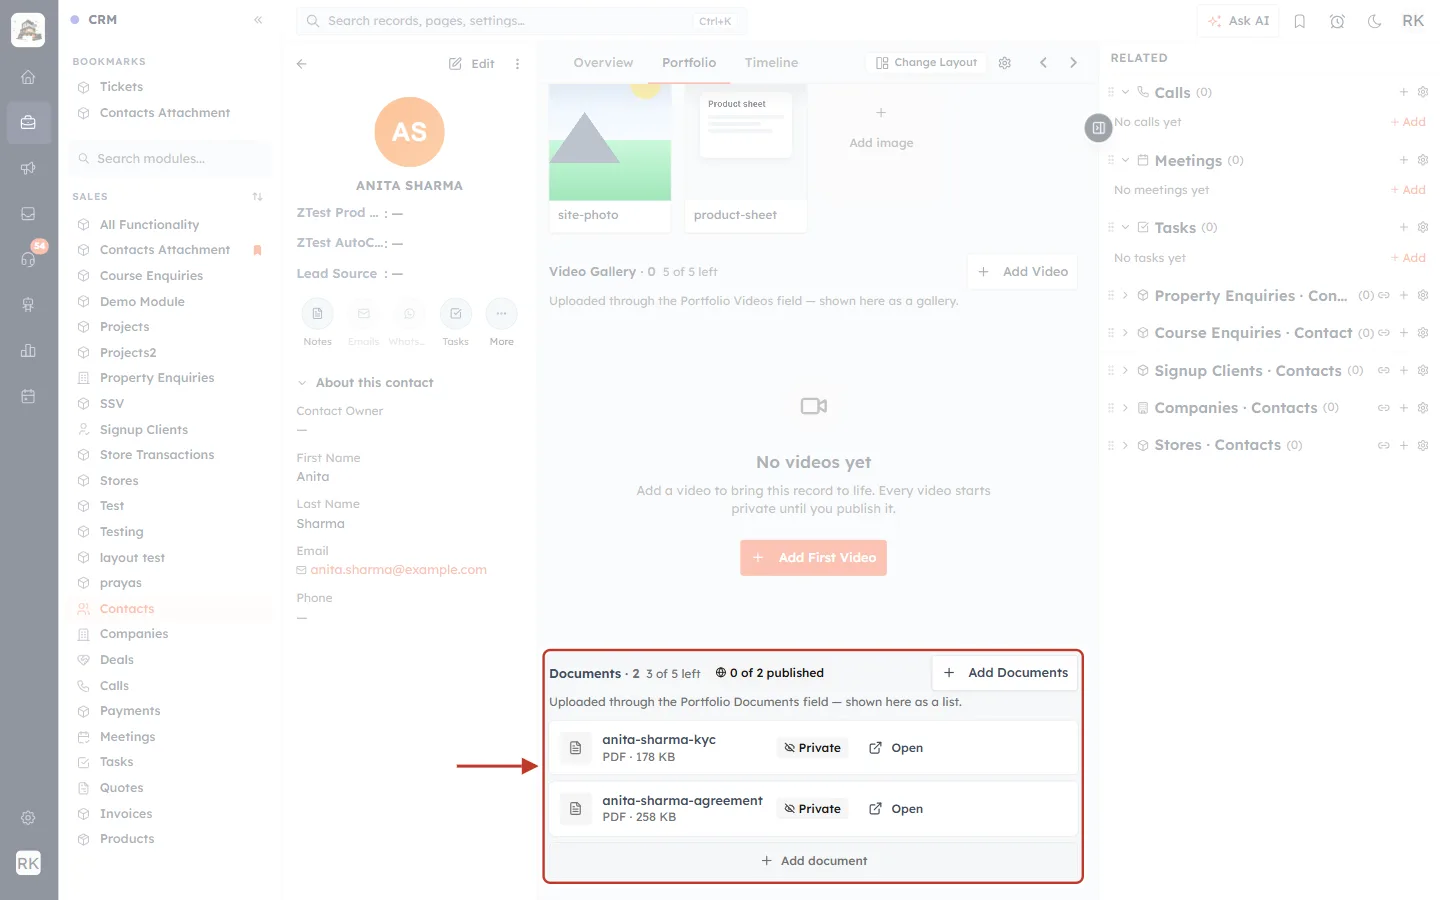This screenshot has height=900, width=1440.
Task: Open settings gear at the rail bottom
Action: [28, 818]
